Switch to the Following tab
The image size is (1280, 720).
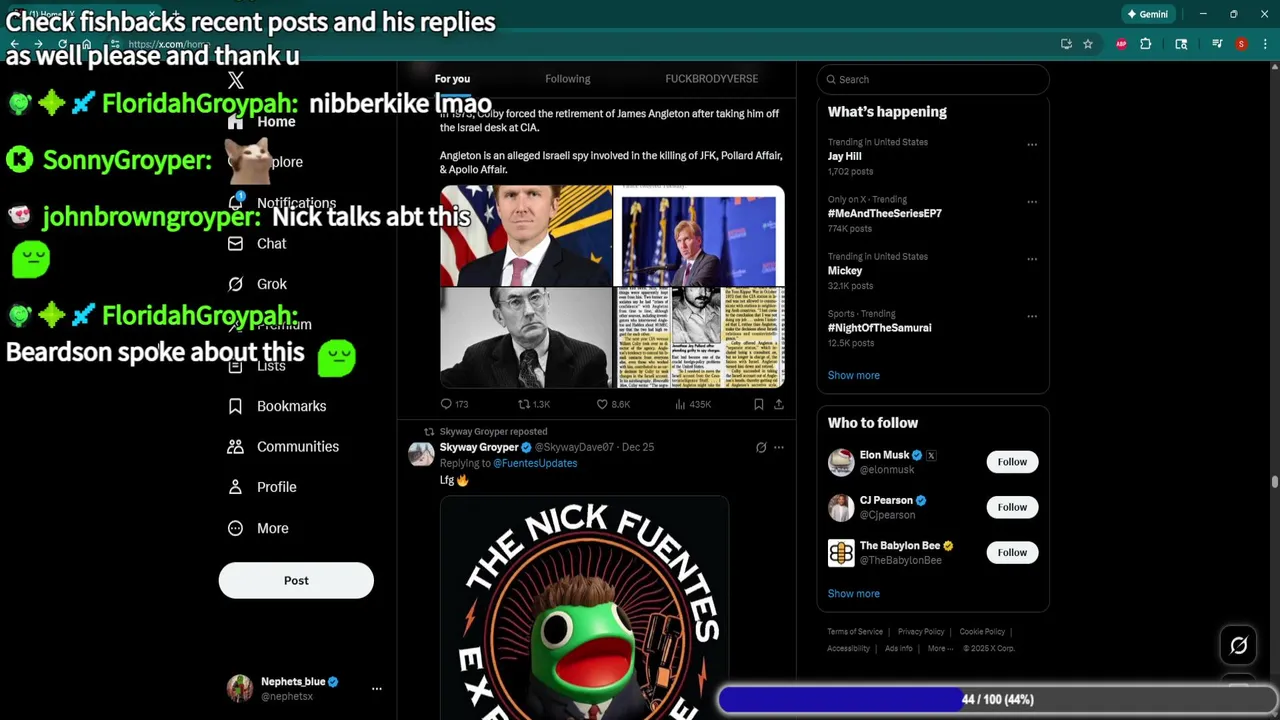(x=568, y=79)
